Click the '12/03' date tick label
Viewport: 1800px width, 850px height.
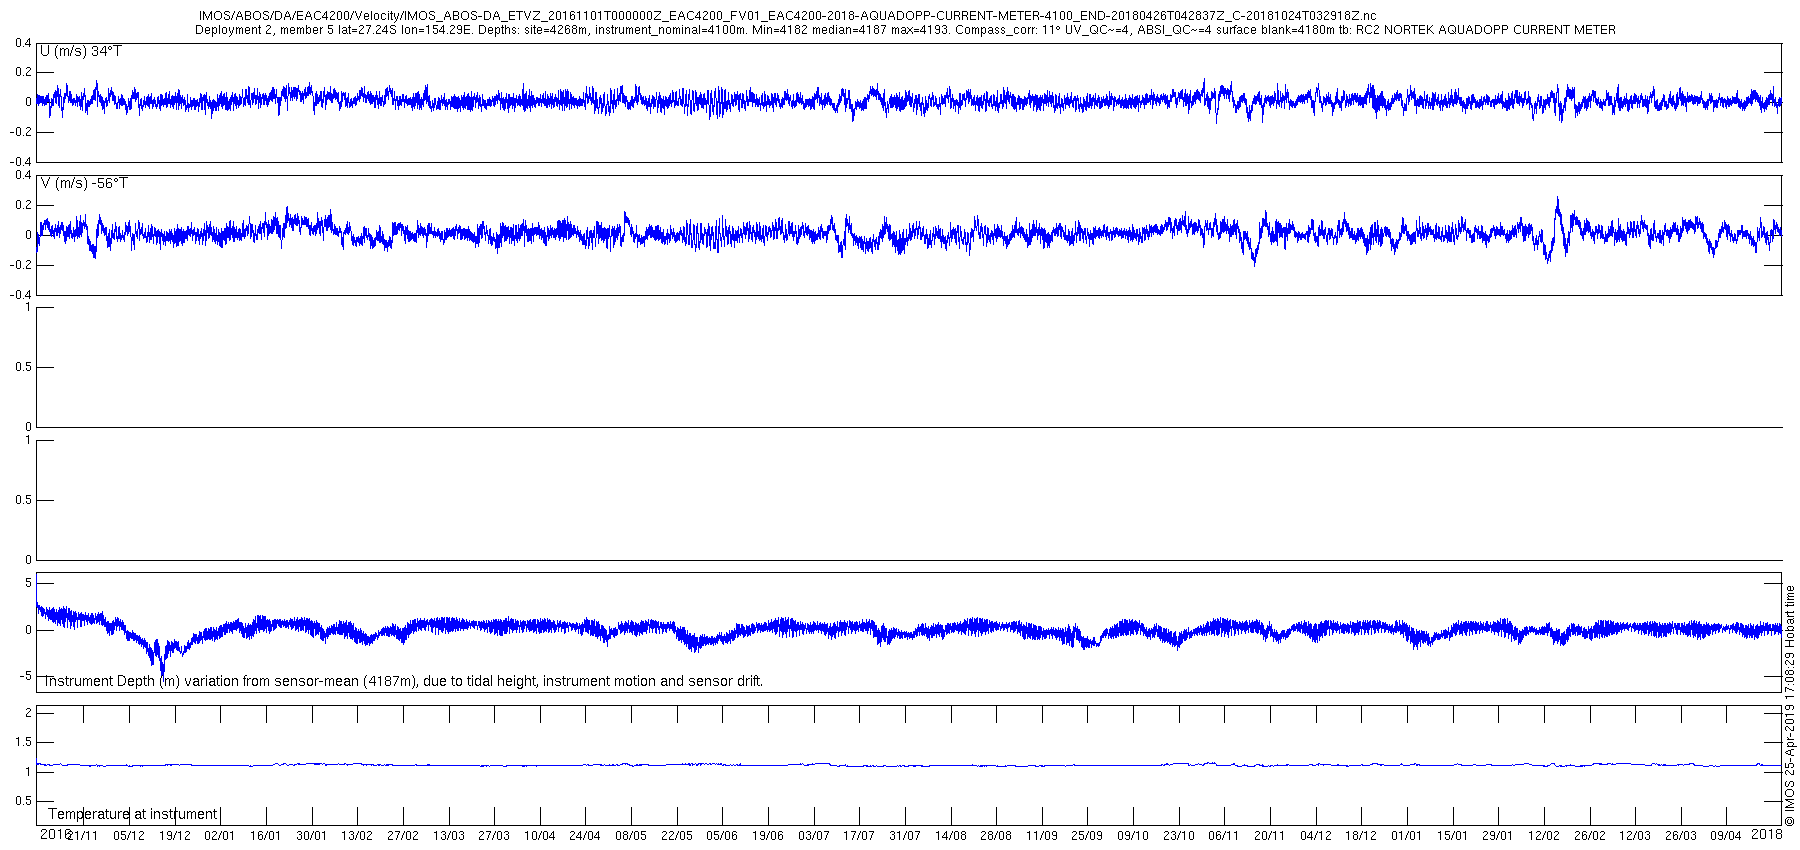[1636, 836]
